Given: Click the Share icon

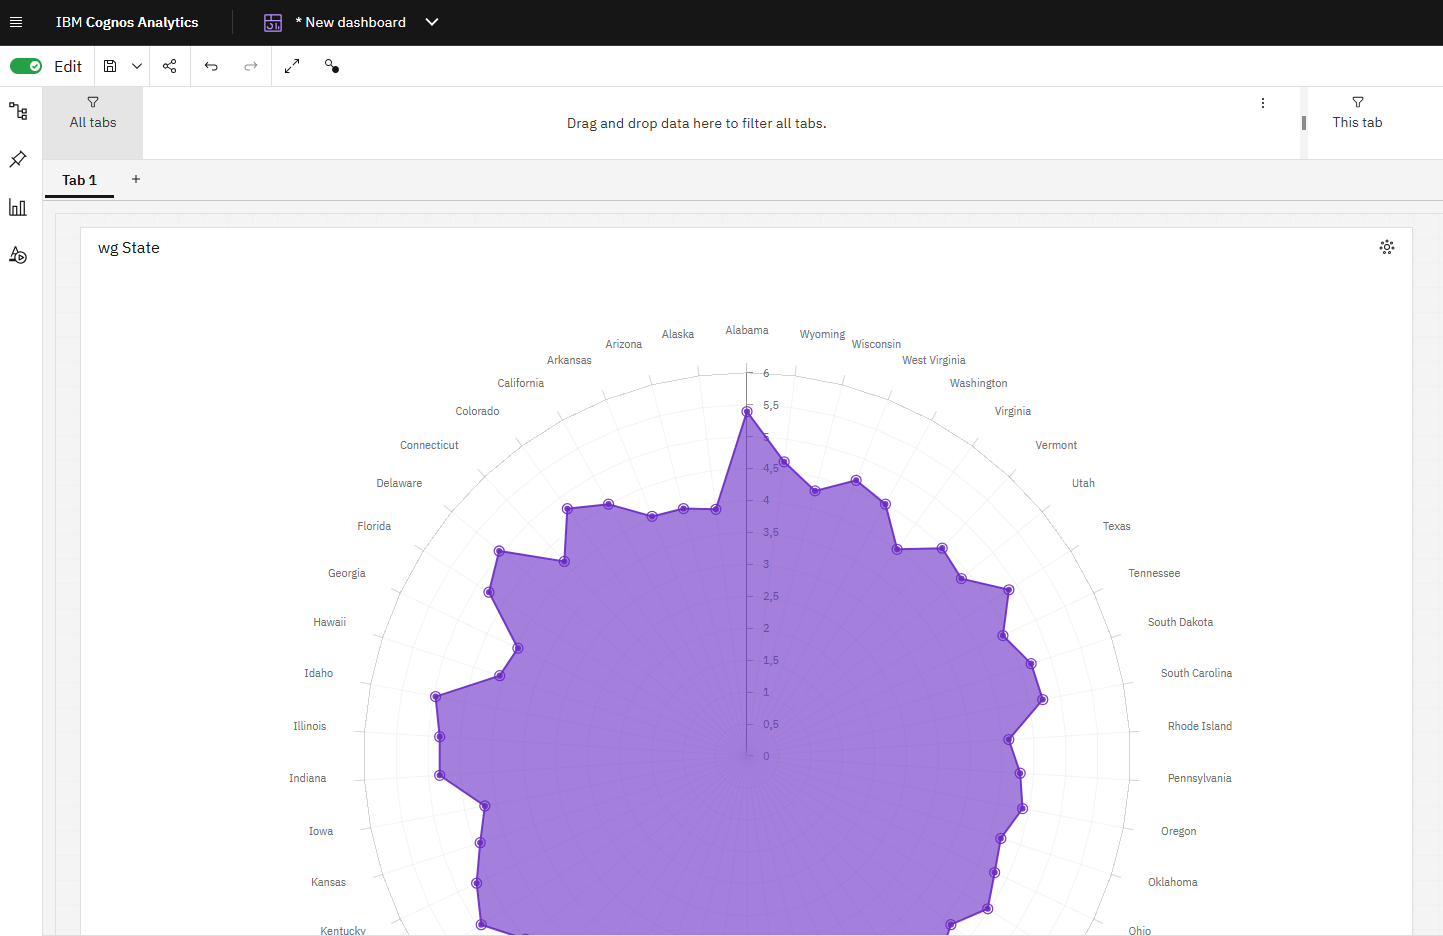Looking at the screenshot, I should [x=170, y=66].
